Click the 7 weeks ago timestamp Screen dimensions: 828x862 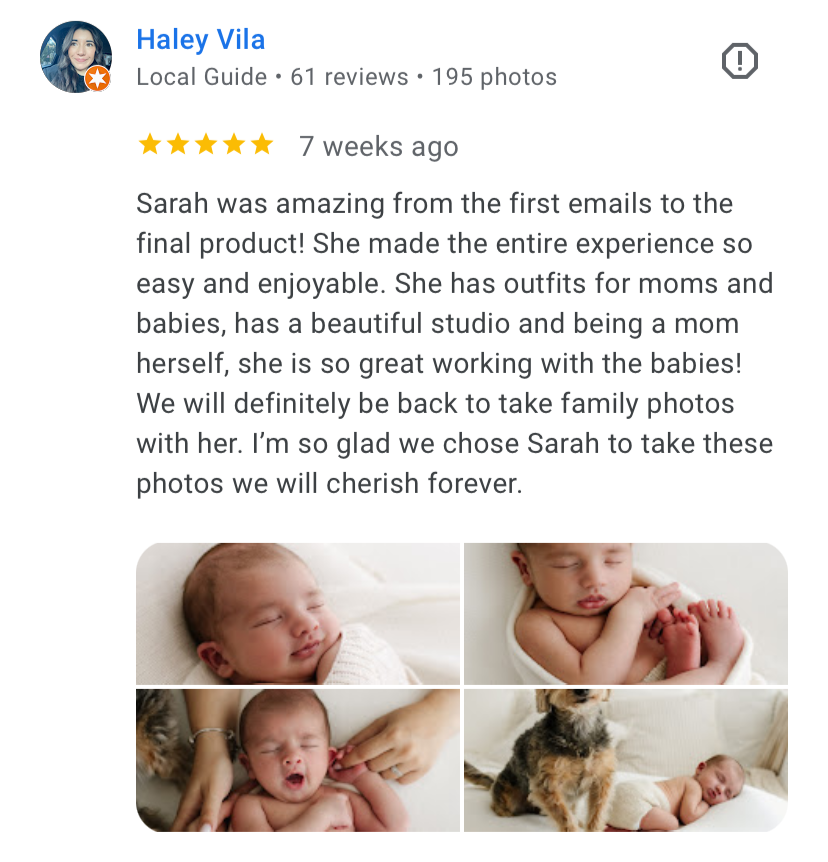click(x=379, y=147)
